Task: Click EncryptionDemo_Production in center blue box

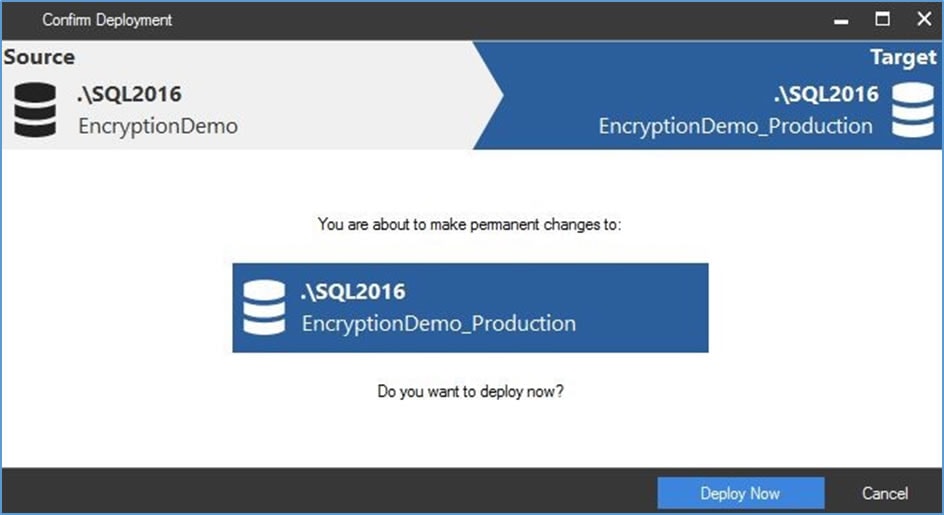Action: (439, 323)
